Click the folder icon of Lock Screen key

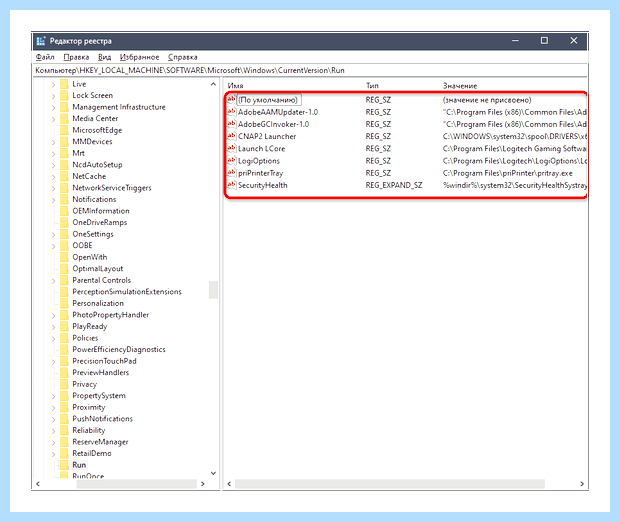[x=64, y=95]
